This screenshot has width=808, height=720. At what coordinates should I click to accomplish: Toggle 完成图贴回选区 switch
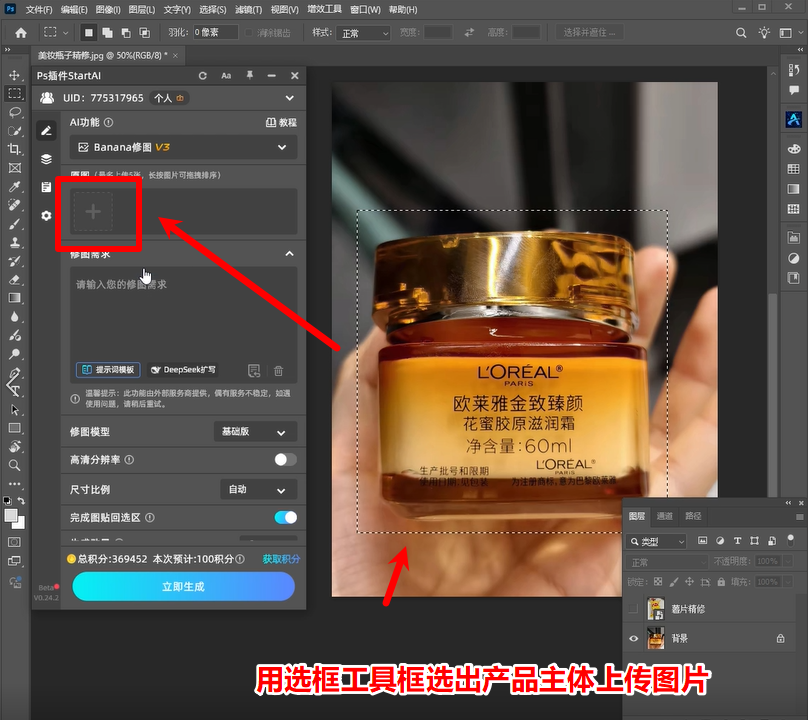pyautogui.click(x=285, y=517)
